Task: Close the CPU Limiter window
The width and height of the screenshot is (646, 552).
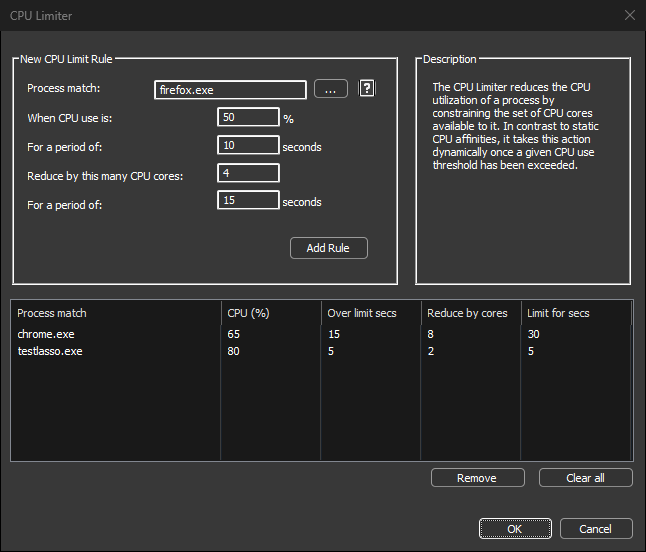Action: tap(630, 15)
